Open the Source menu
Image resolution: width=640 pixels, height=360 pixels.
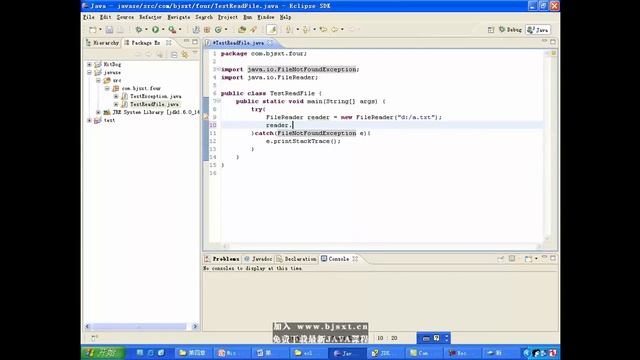[x=125, y=17]
